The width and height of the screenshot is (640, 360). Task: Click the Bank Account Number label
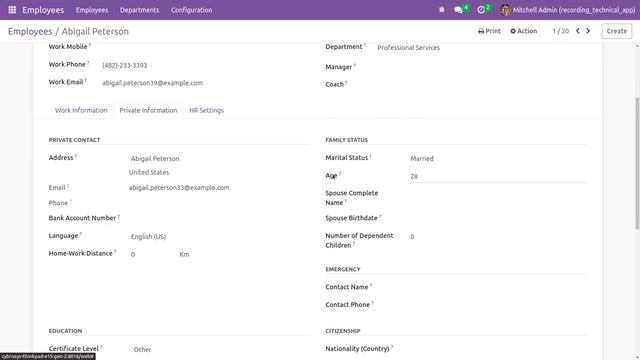tap(82, 218)
